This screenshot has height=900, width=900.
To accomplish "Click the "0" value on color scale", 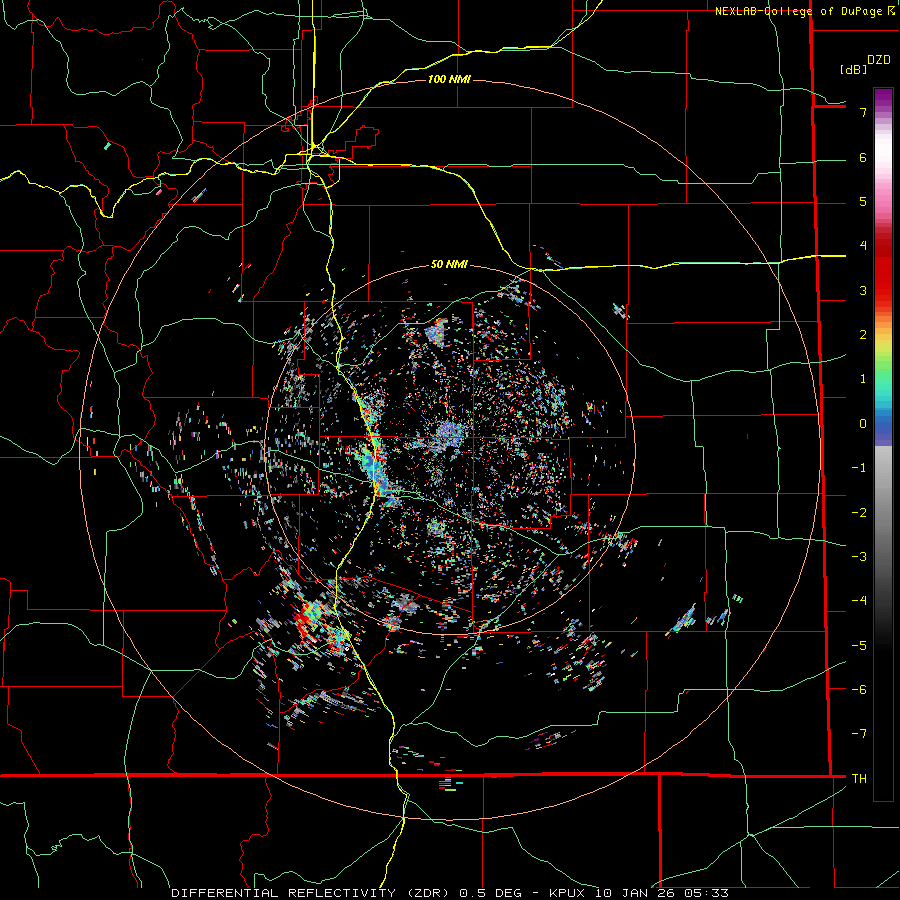I will tap(863, 424).
